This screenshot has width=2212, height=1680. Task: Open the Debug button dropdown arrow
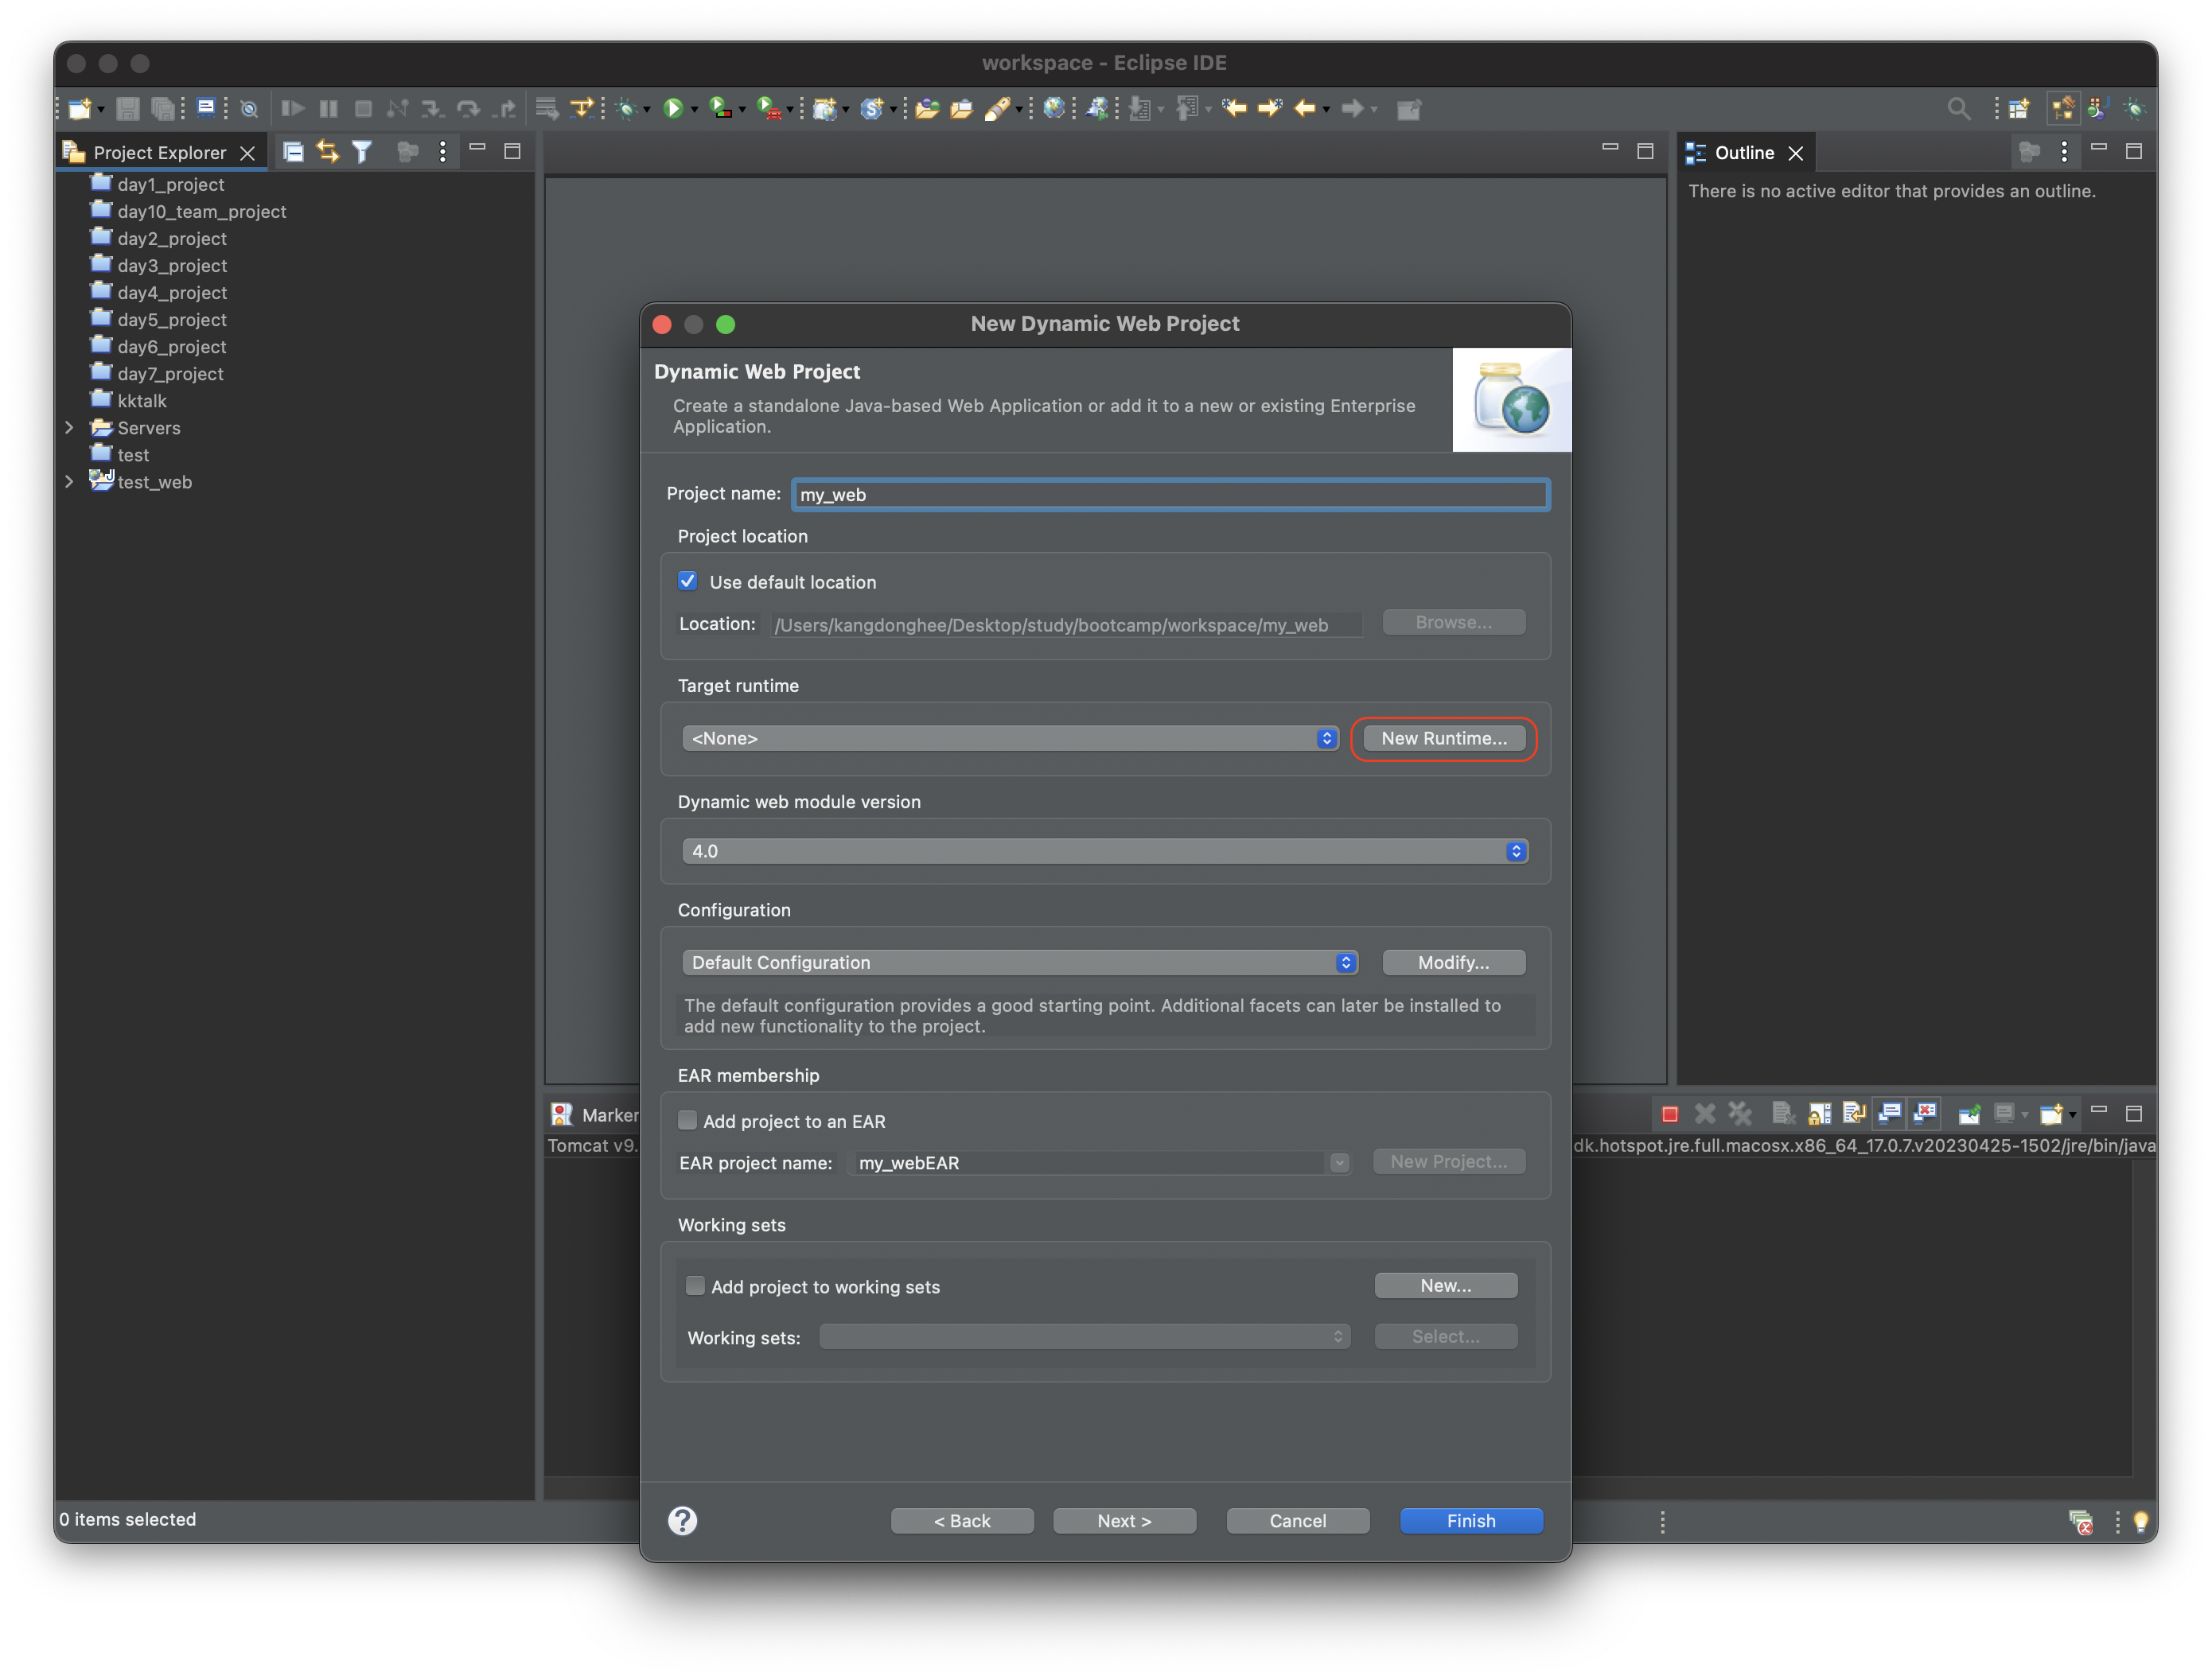646,110
